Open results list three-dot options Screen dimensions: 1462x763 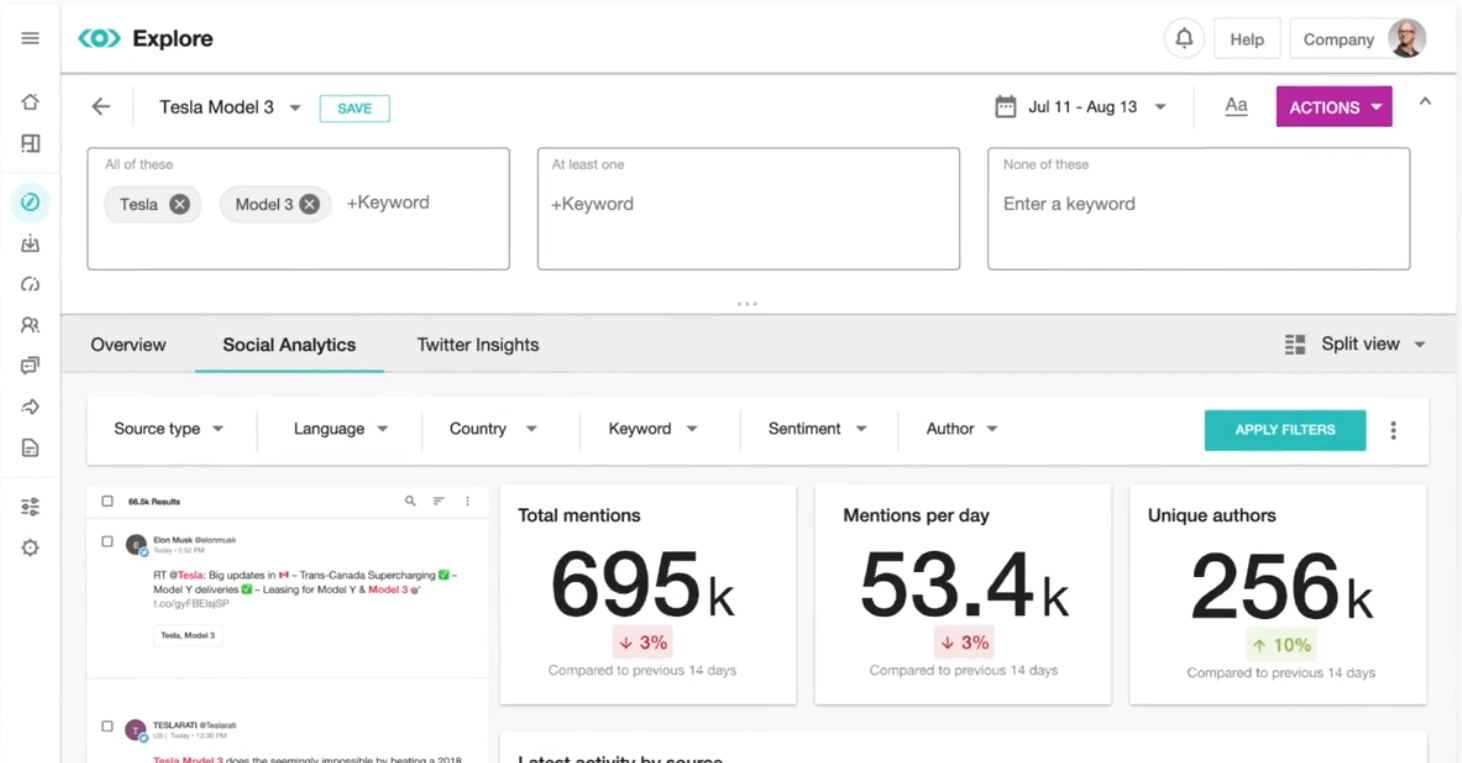click(467, 501)
